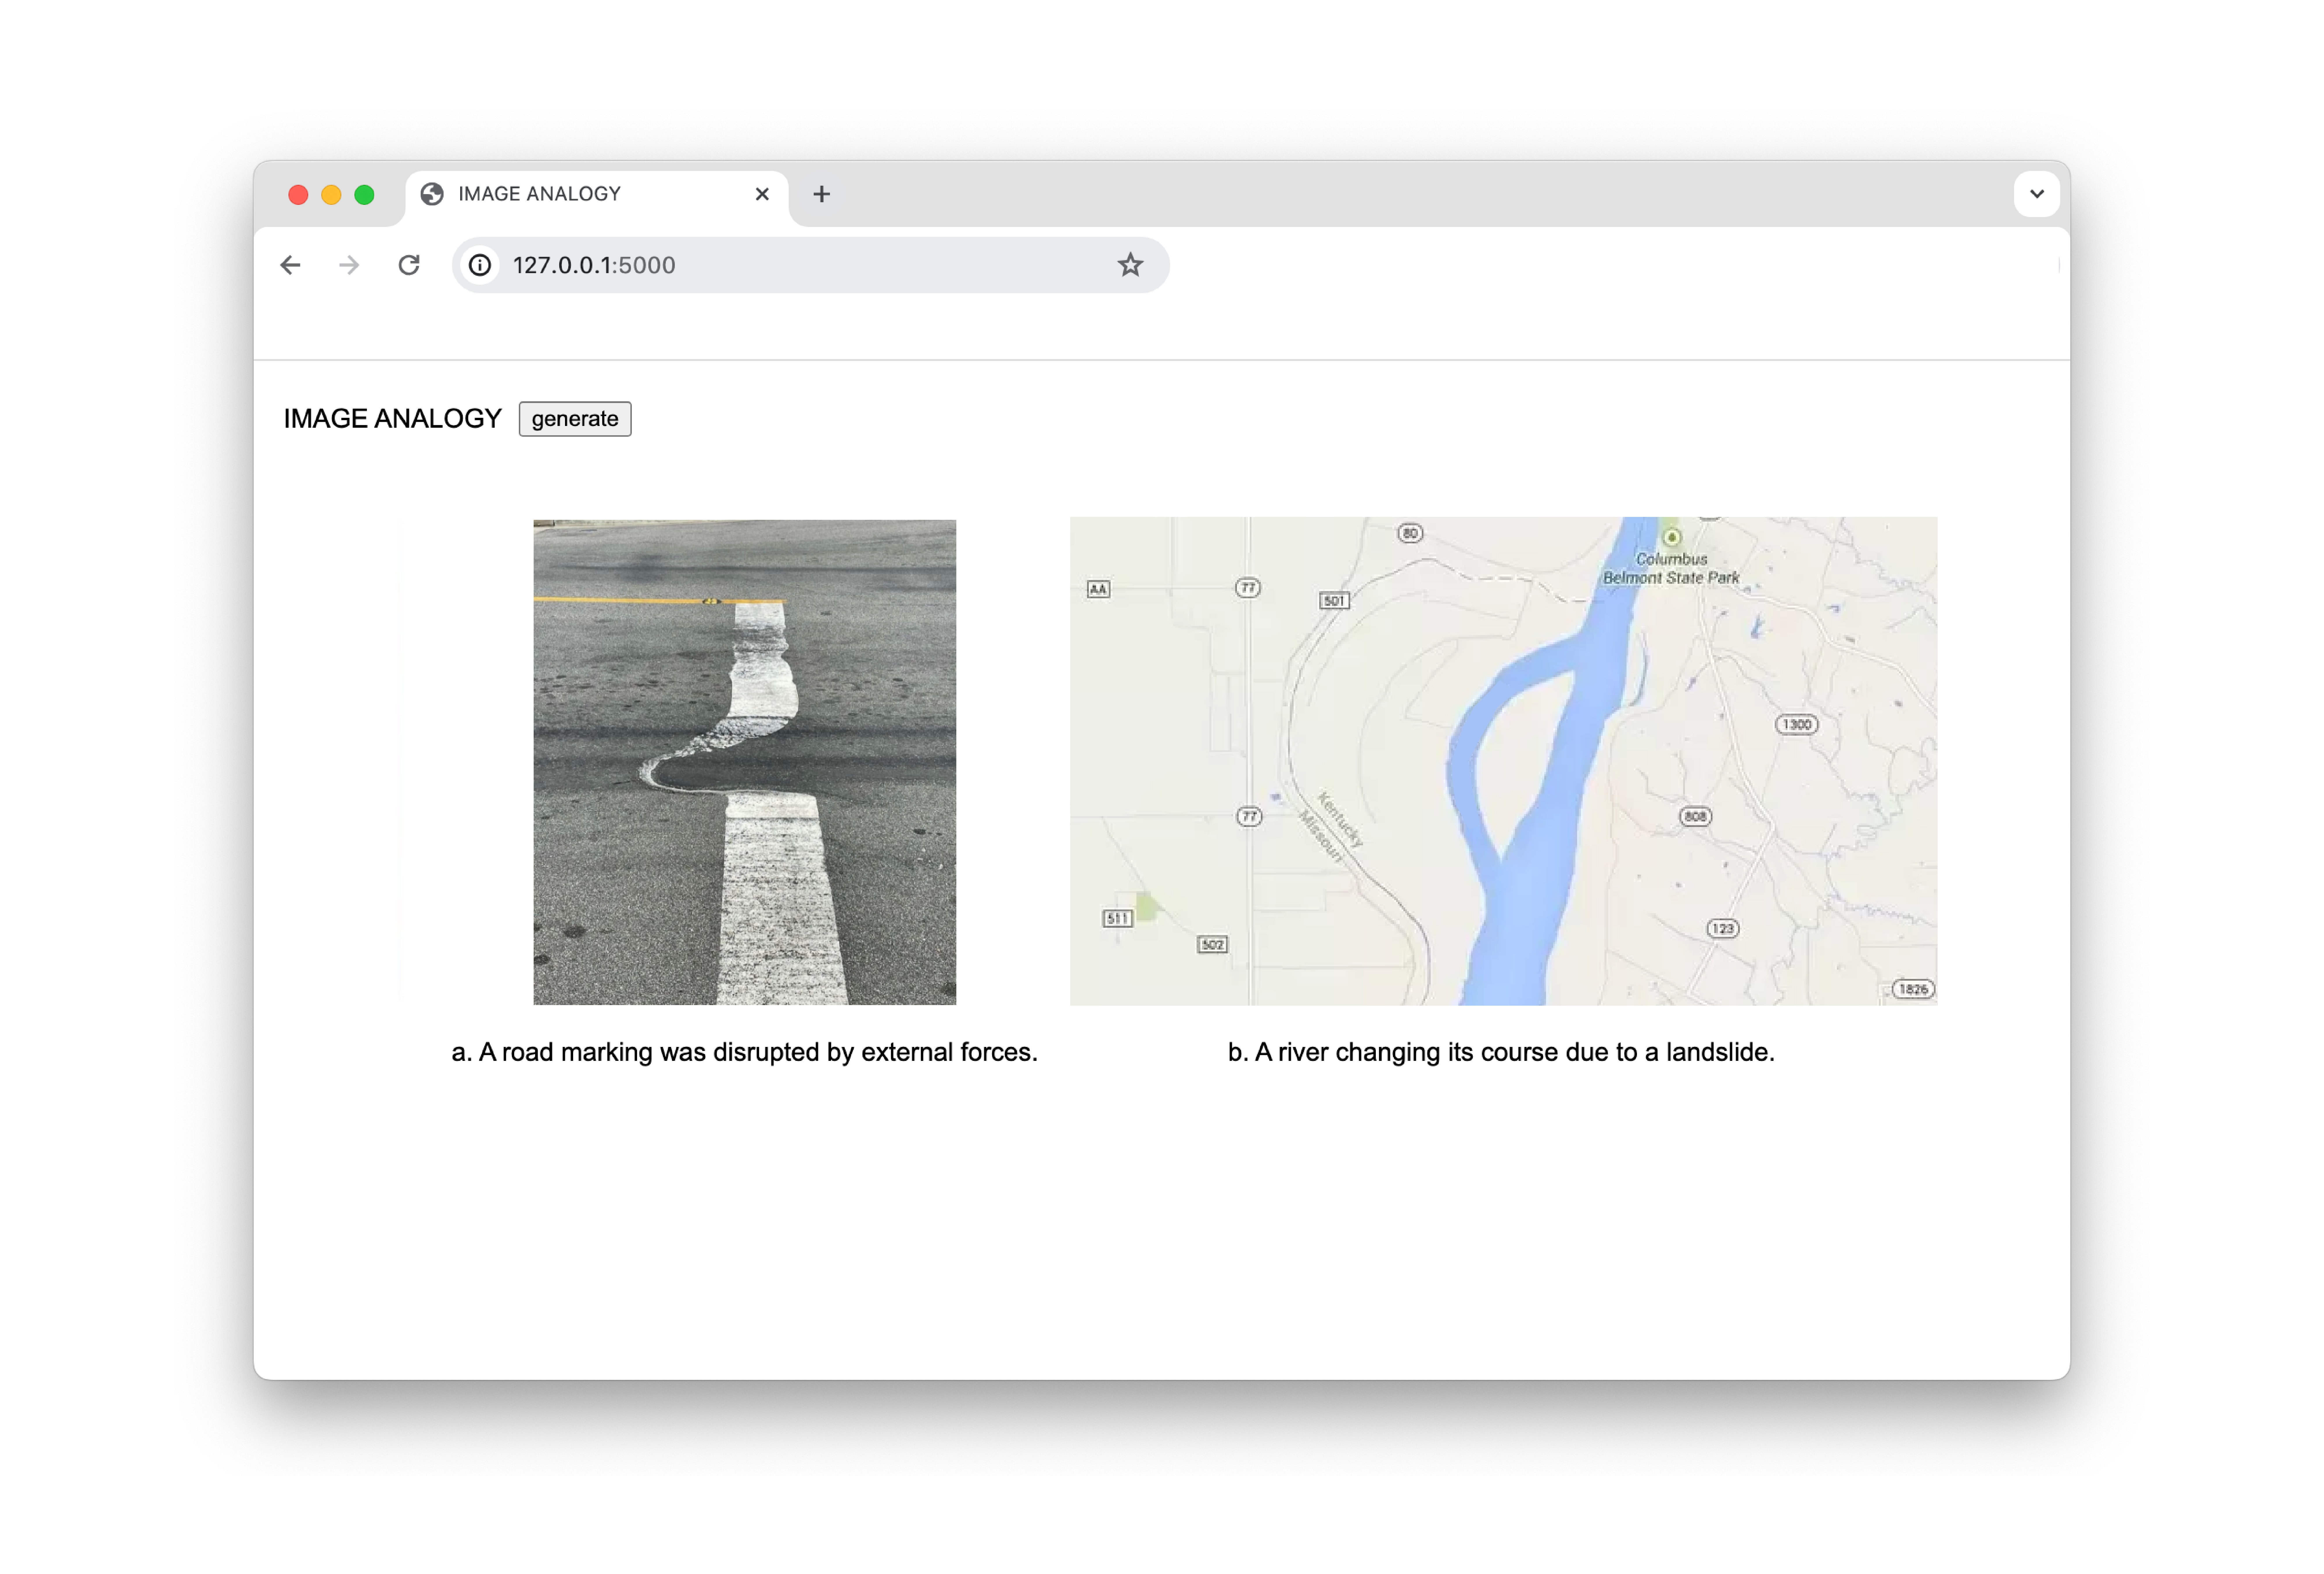Screen dimensions: 2324x1574
Task: Click the globe favicon on the tab
Action: (x=432, y=194)
